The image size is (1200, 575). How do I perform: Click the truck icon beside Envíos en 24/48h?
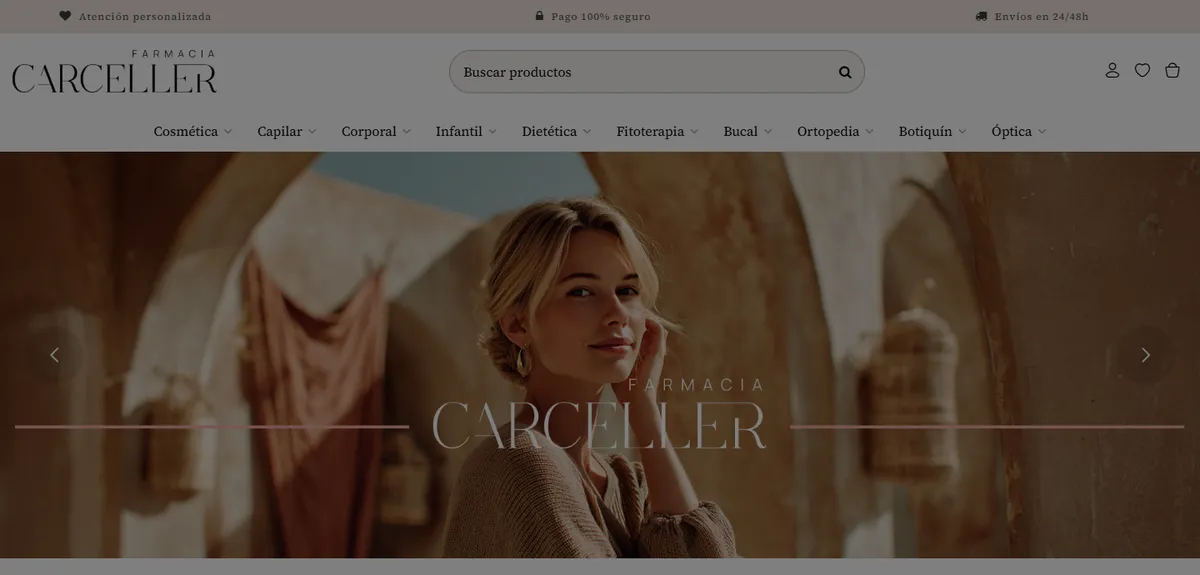coord(981,16)
